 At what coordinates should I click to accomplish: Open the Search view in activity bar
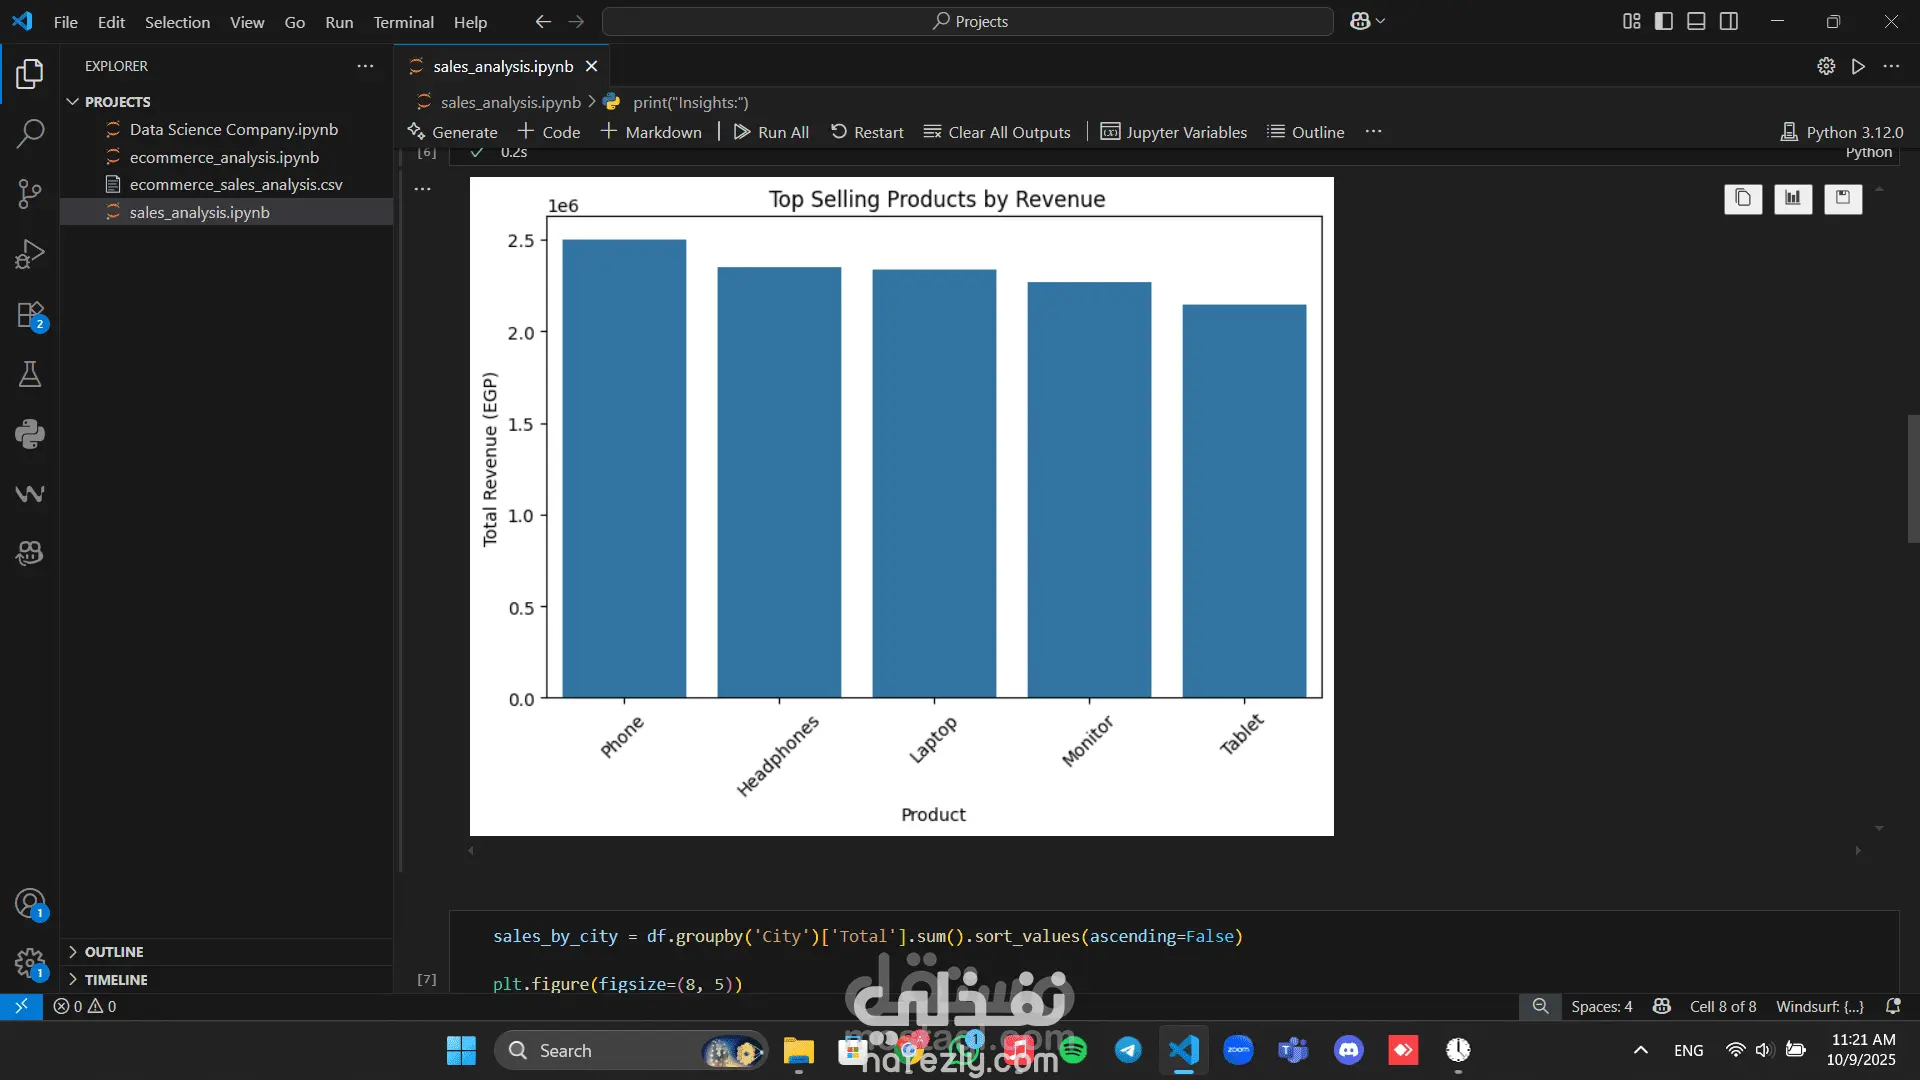tap(30, 133)
